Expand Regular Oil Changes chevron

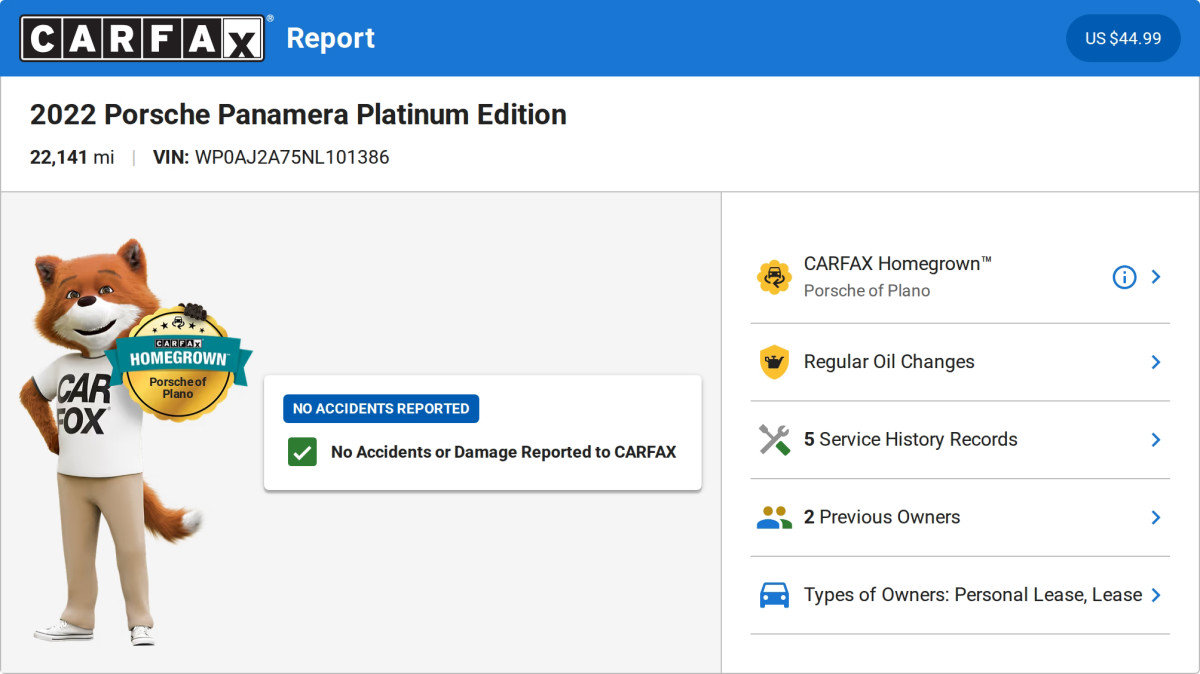[1155, 362]
